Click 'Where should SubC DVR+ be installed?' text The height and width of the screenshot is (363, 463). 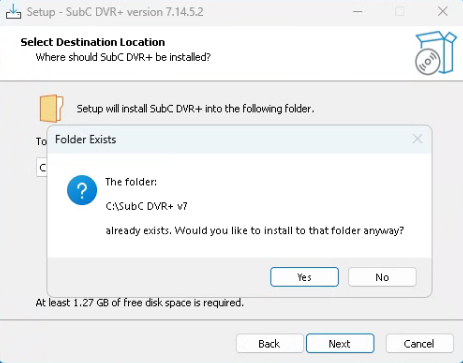(x=123, y=57)
